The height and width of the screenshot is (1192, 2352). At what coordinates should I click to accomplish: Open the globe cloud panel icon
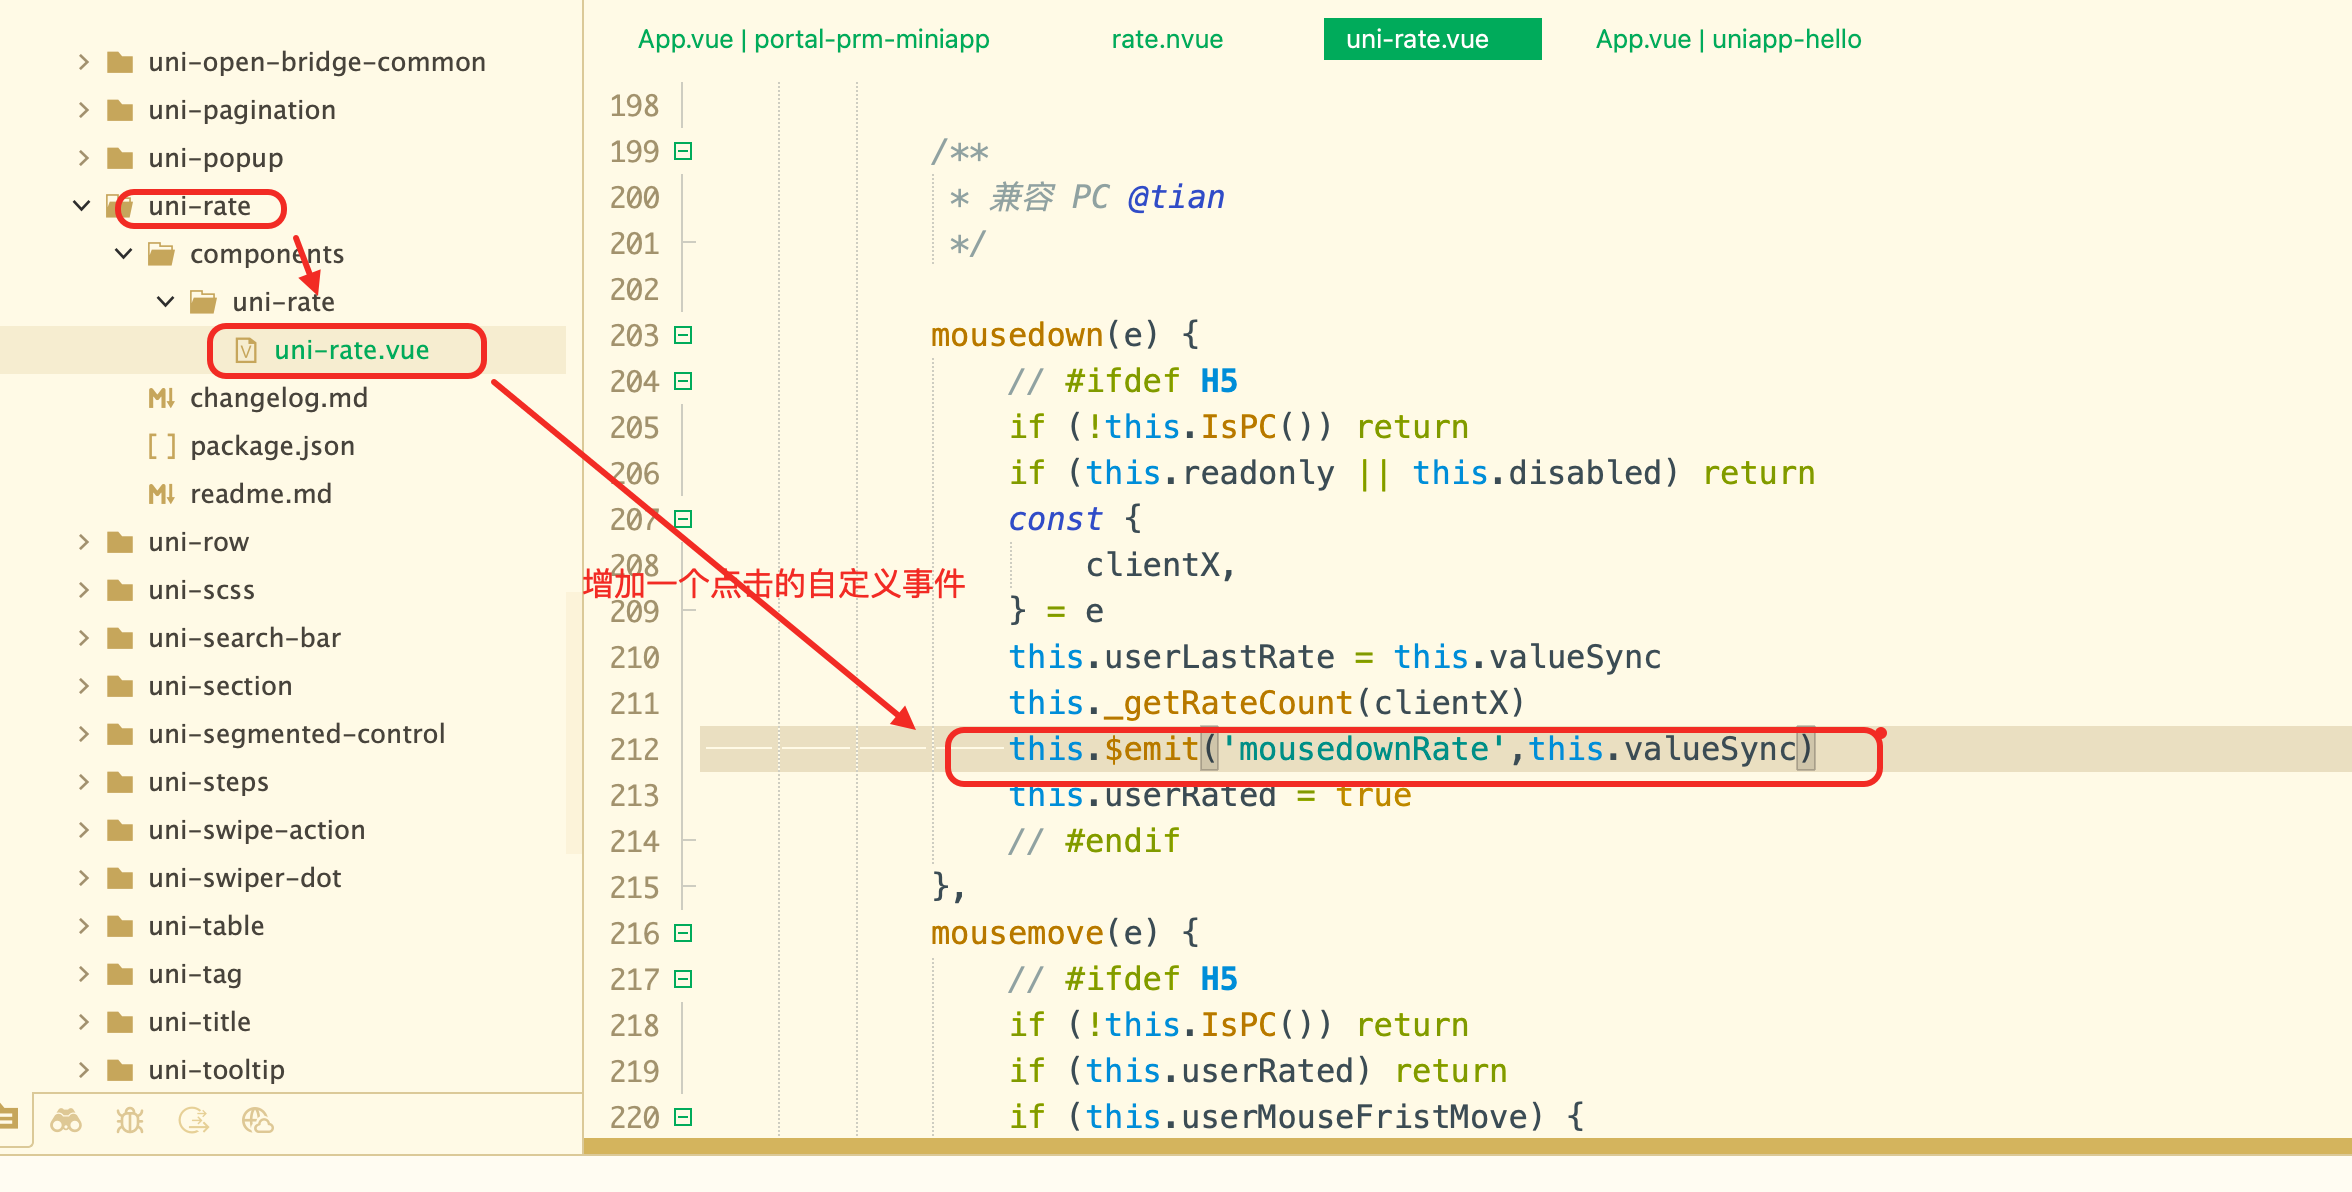258,1120
